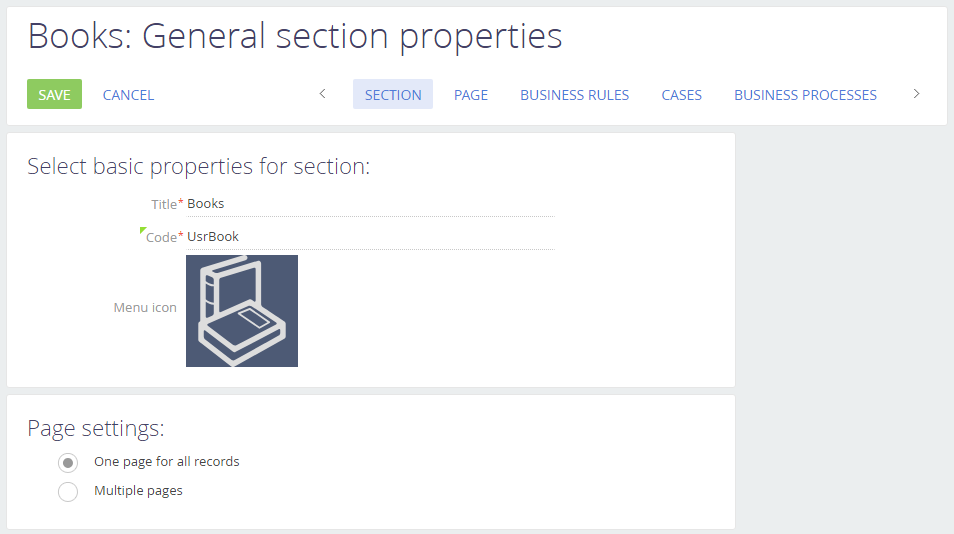Click the green corner marker beside Code
The image size is (954, 534).
[x=143, y=231]
